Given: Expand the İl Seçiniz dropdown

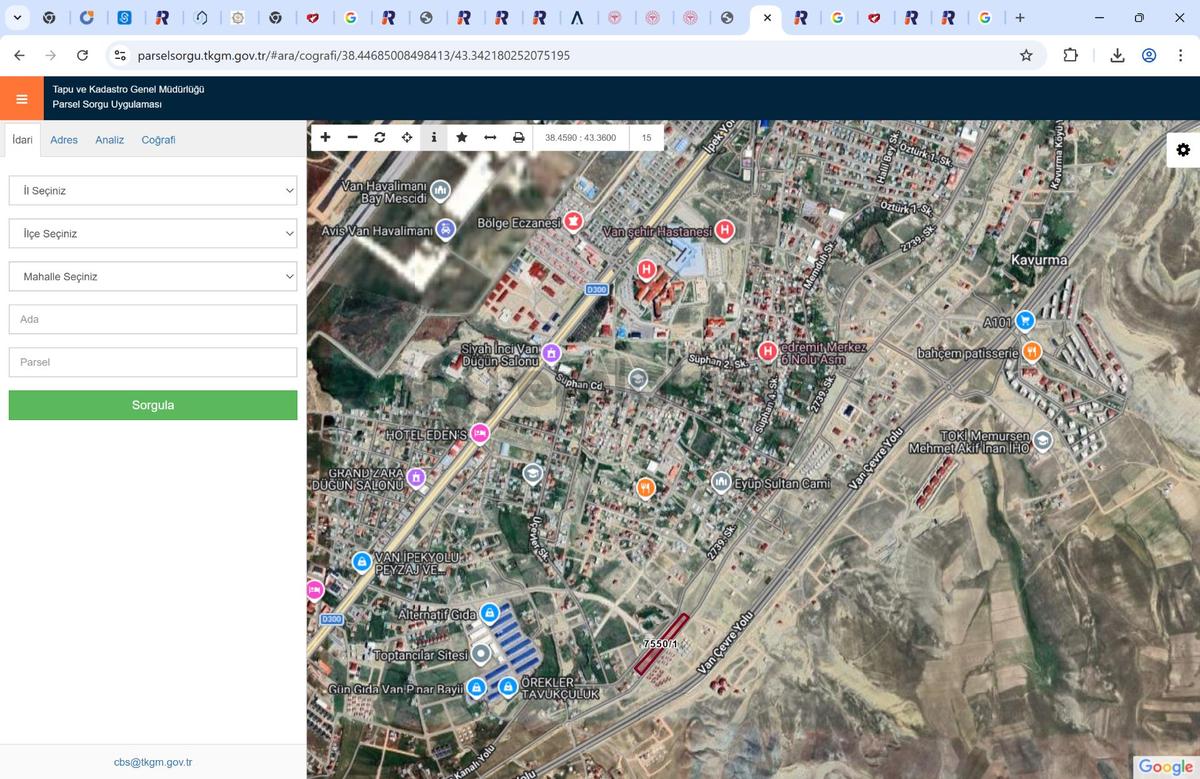Looking at the screenshot, I should [x=153, y=190].
